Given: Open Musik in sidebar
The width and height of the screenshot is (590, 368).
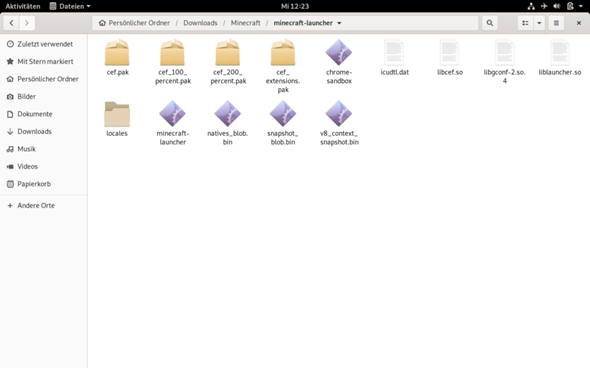Looking at the screenshot, I should click(x=44, y=149).
